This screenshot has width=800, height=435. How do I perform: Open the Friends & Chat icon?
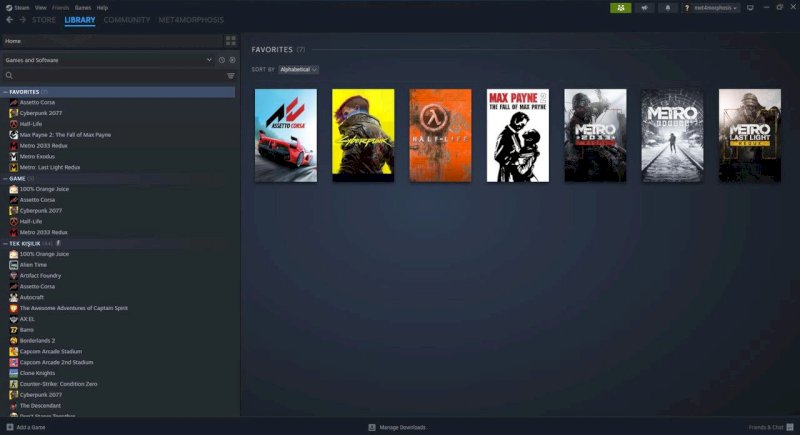click(x=790, y=427)
